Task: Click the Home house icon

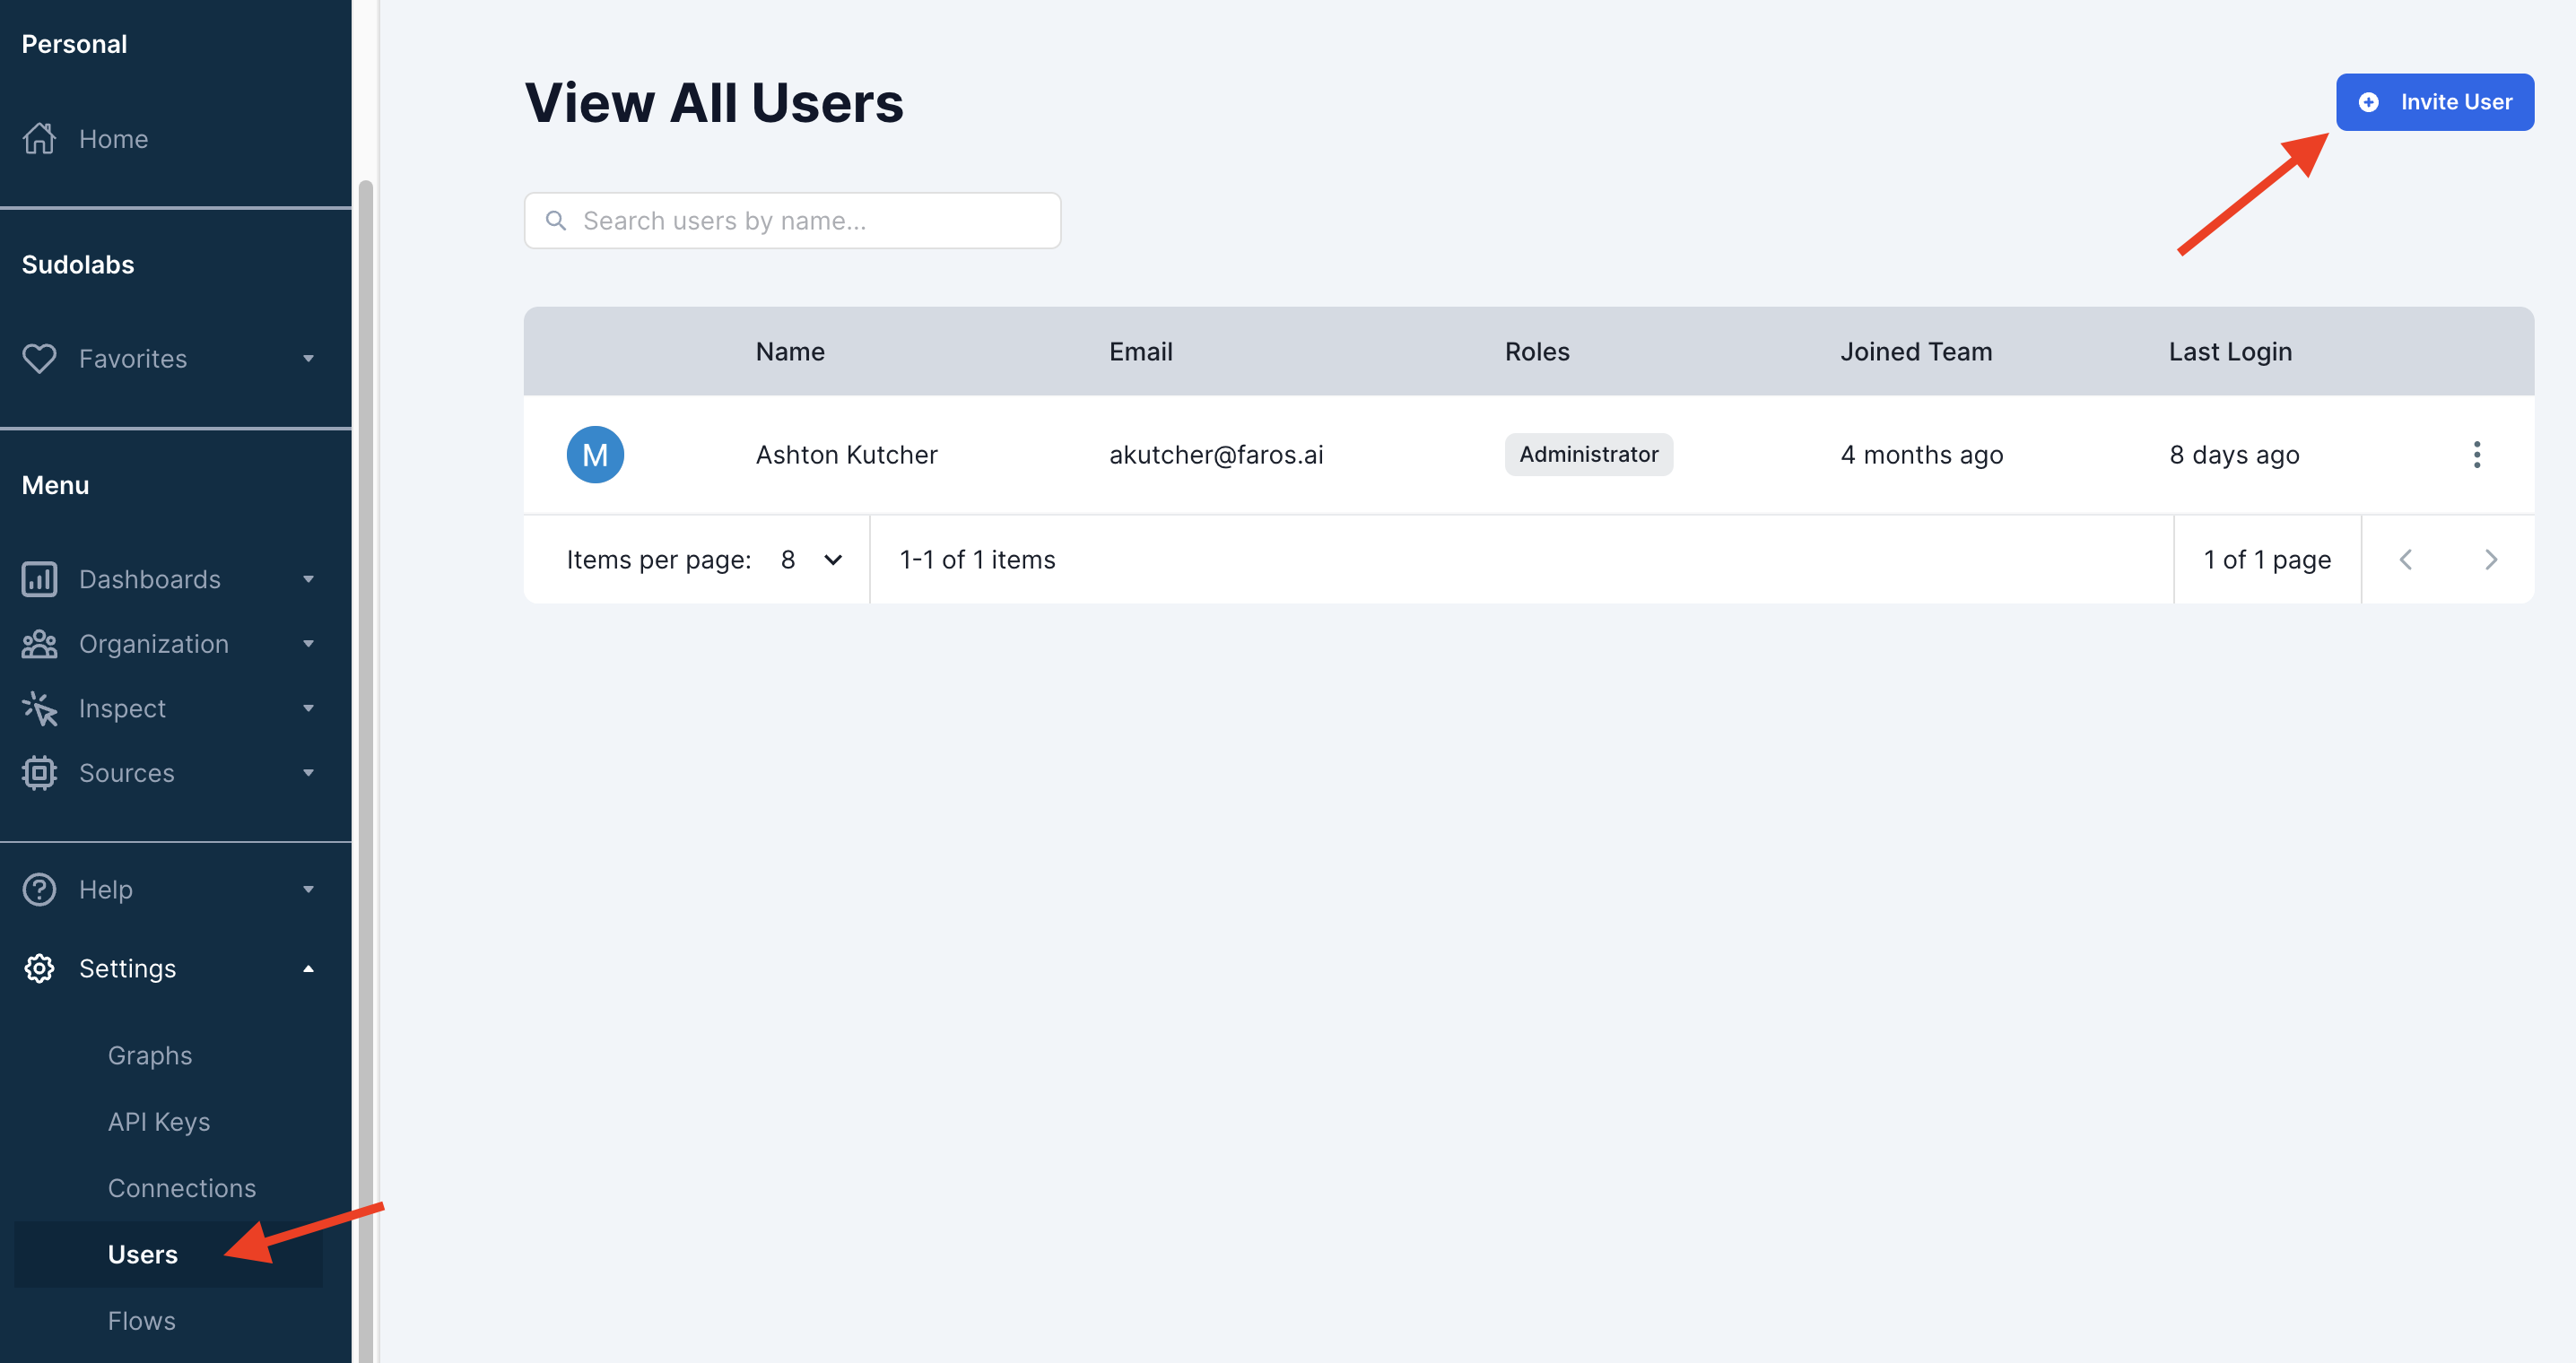Action: [39, 139]
